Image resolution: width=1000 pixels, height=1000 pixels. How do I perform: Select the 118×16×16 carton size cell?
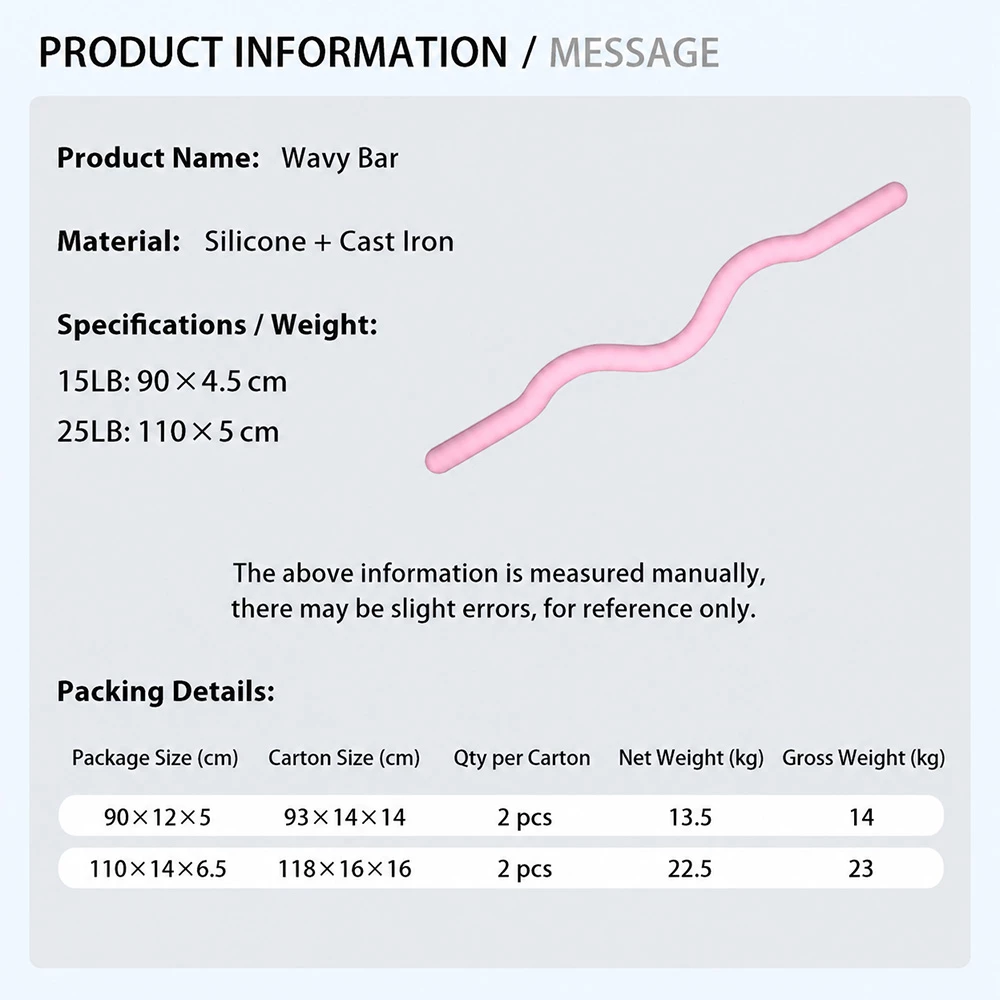coord(345,869)
